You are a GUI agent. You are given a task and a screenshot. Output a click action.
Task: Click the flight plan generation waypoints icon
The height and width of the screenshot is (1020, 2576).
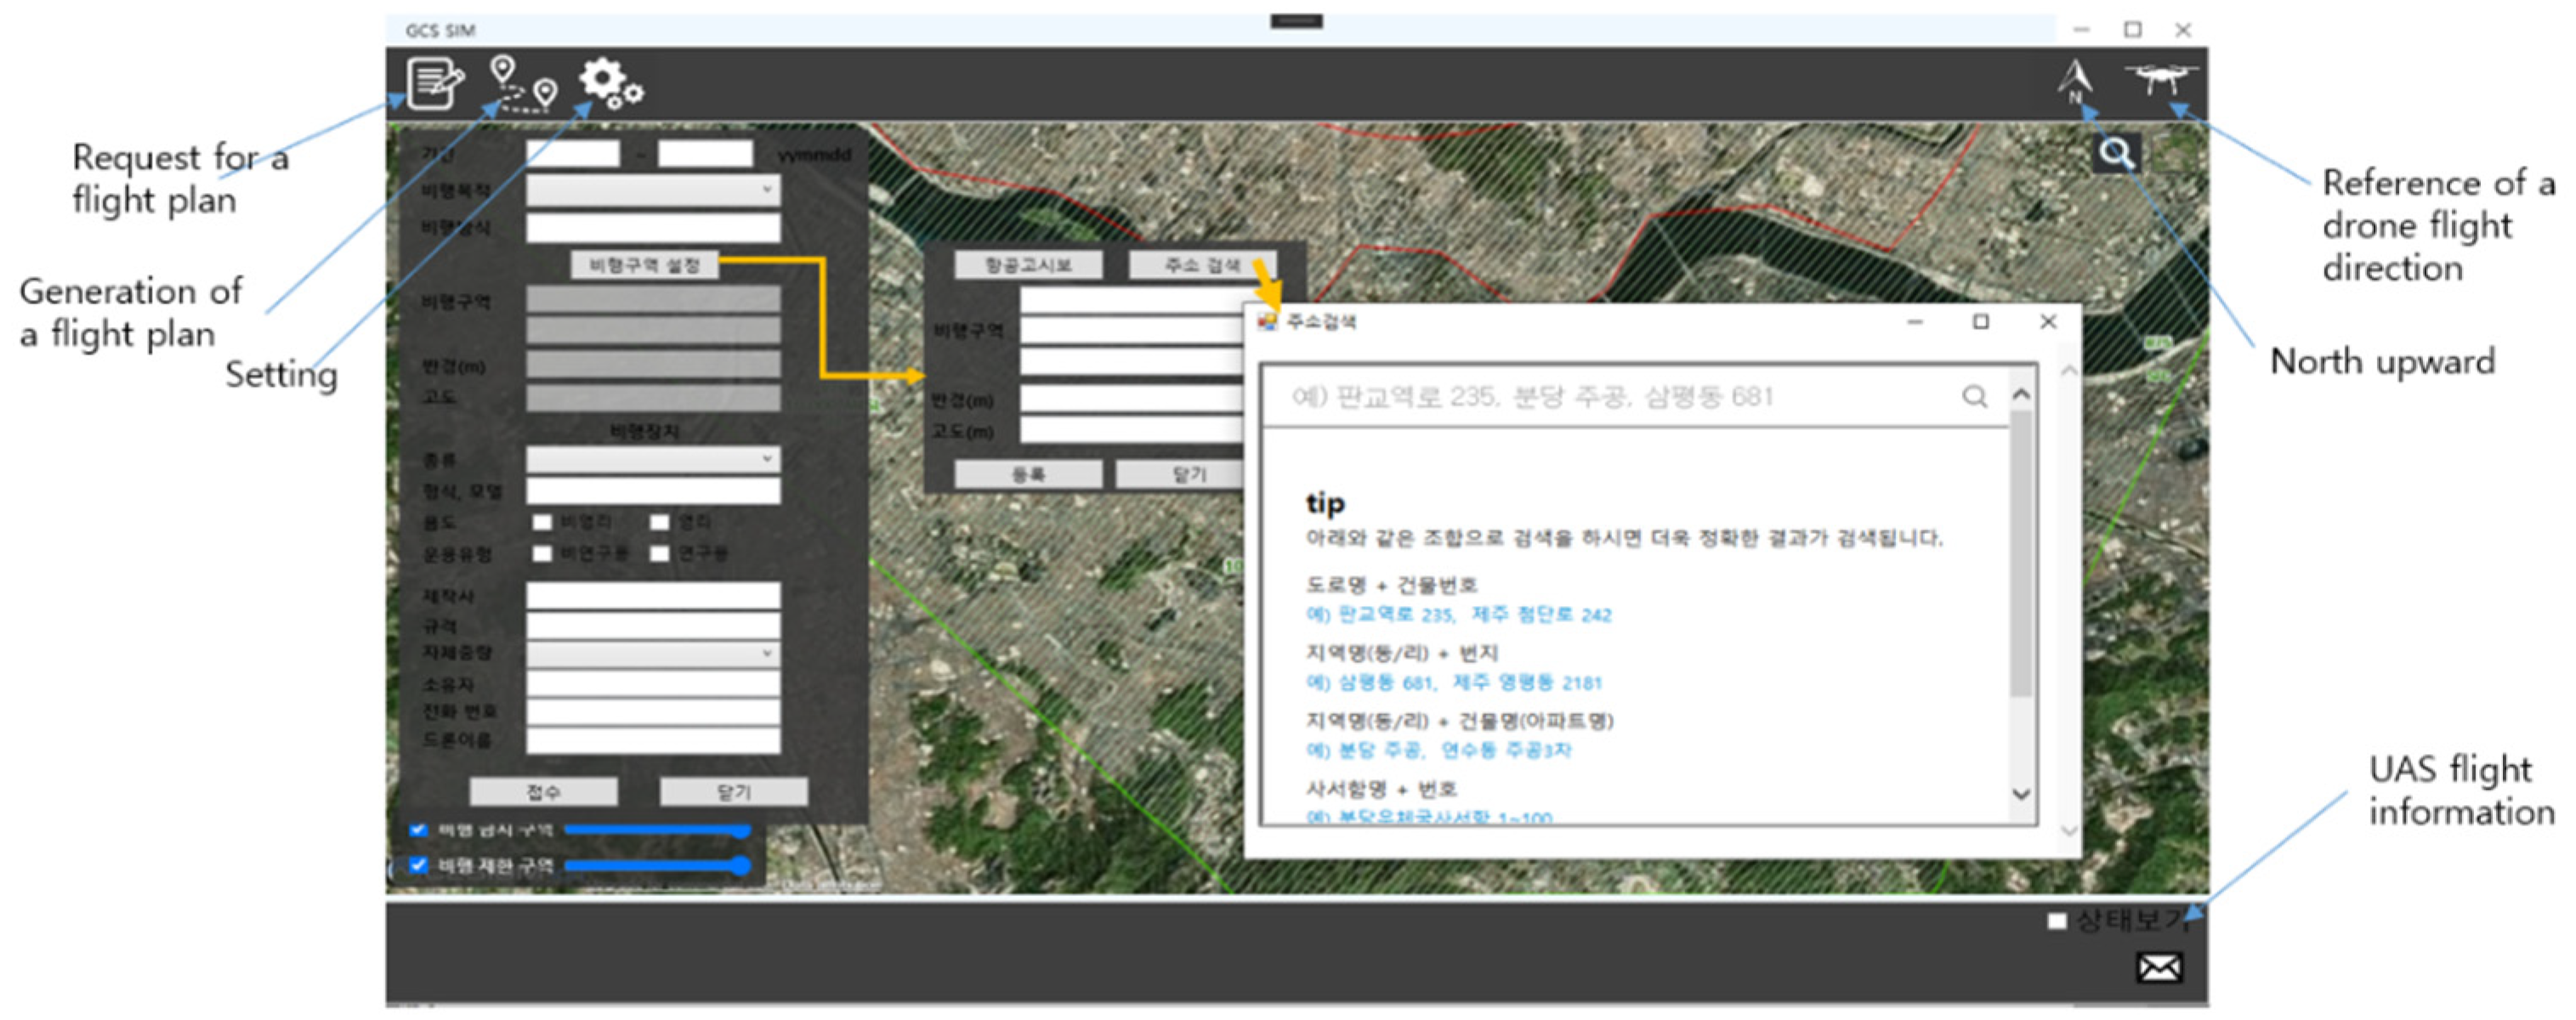522,84
